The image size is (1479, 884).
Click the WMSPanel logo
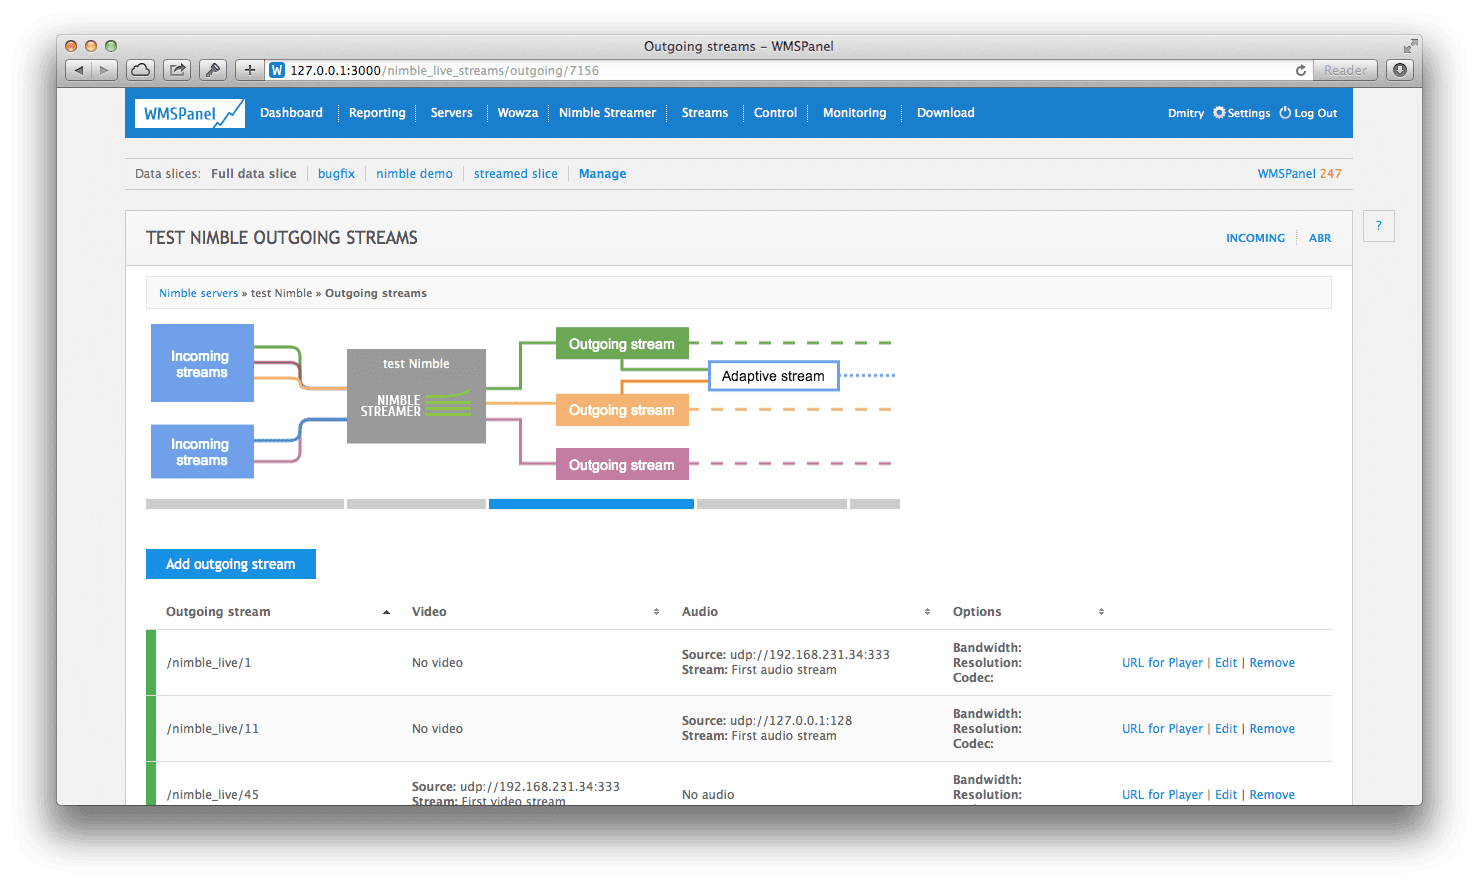(190, 113)
